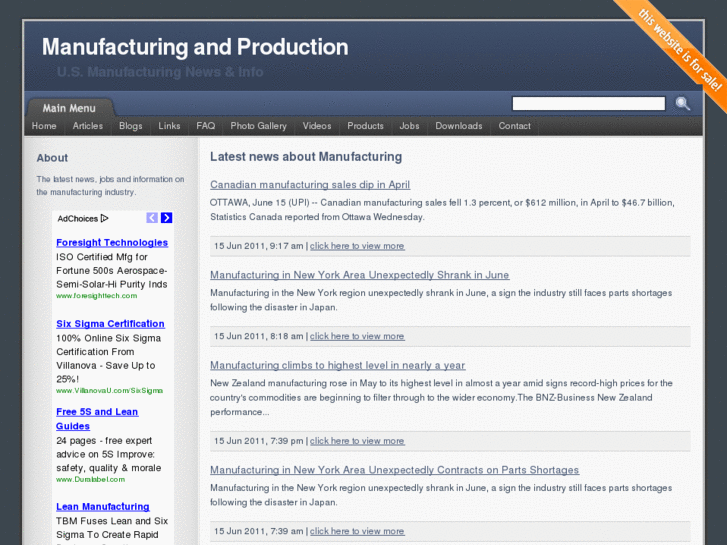
Task: Click the search magnifier icon
Action: tap(682, 103)
